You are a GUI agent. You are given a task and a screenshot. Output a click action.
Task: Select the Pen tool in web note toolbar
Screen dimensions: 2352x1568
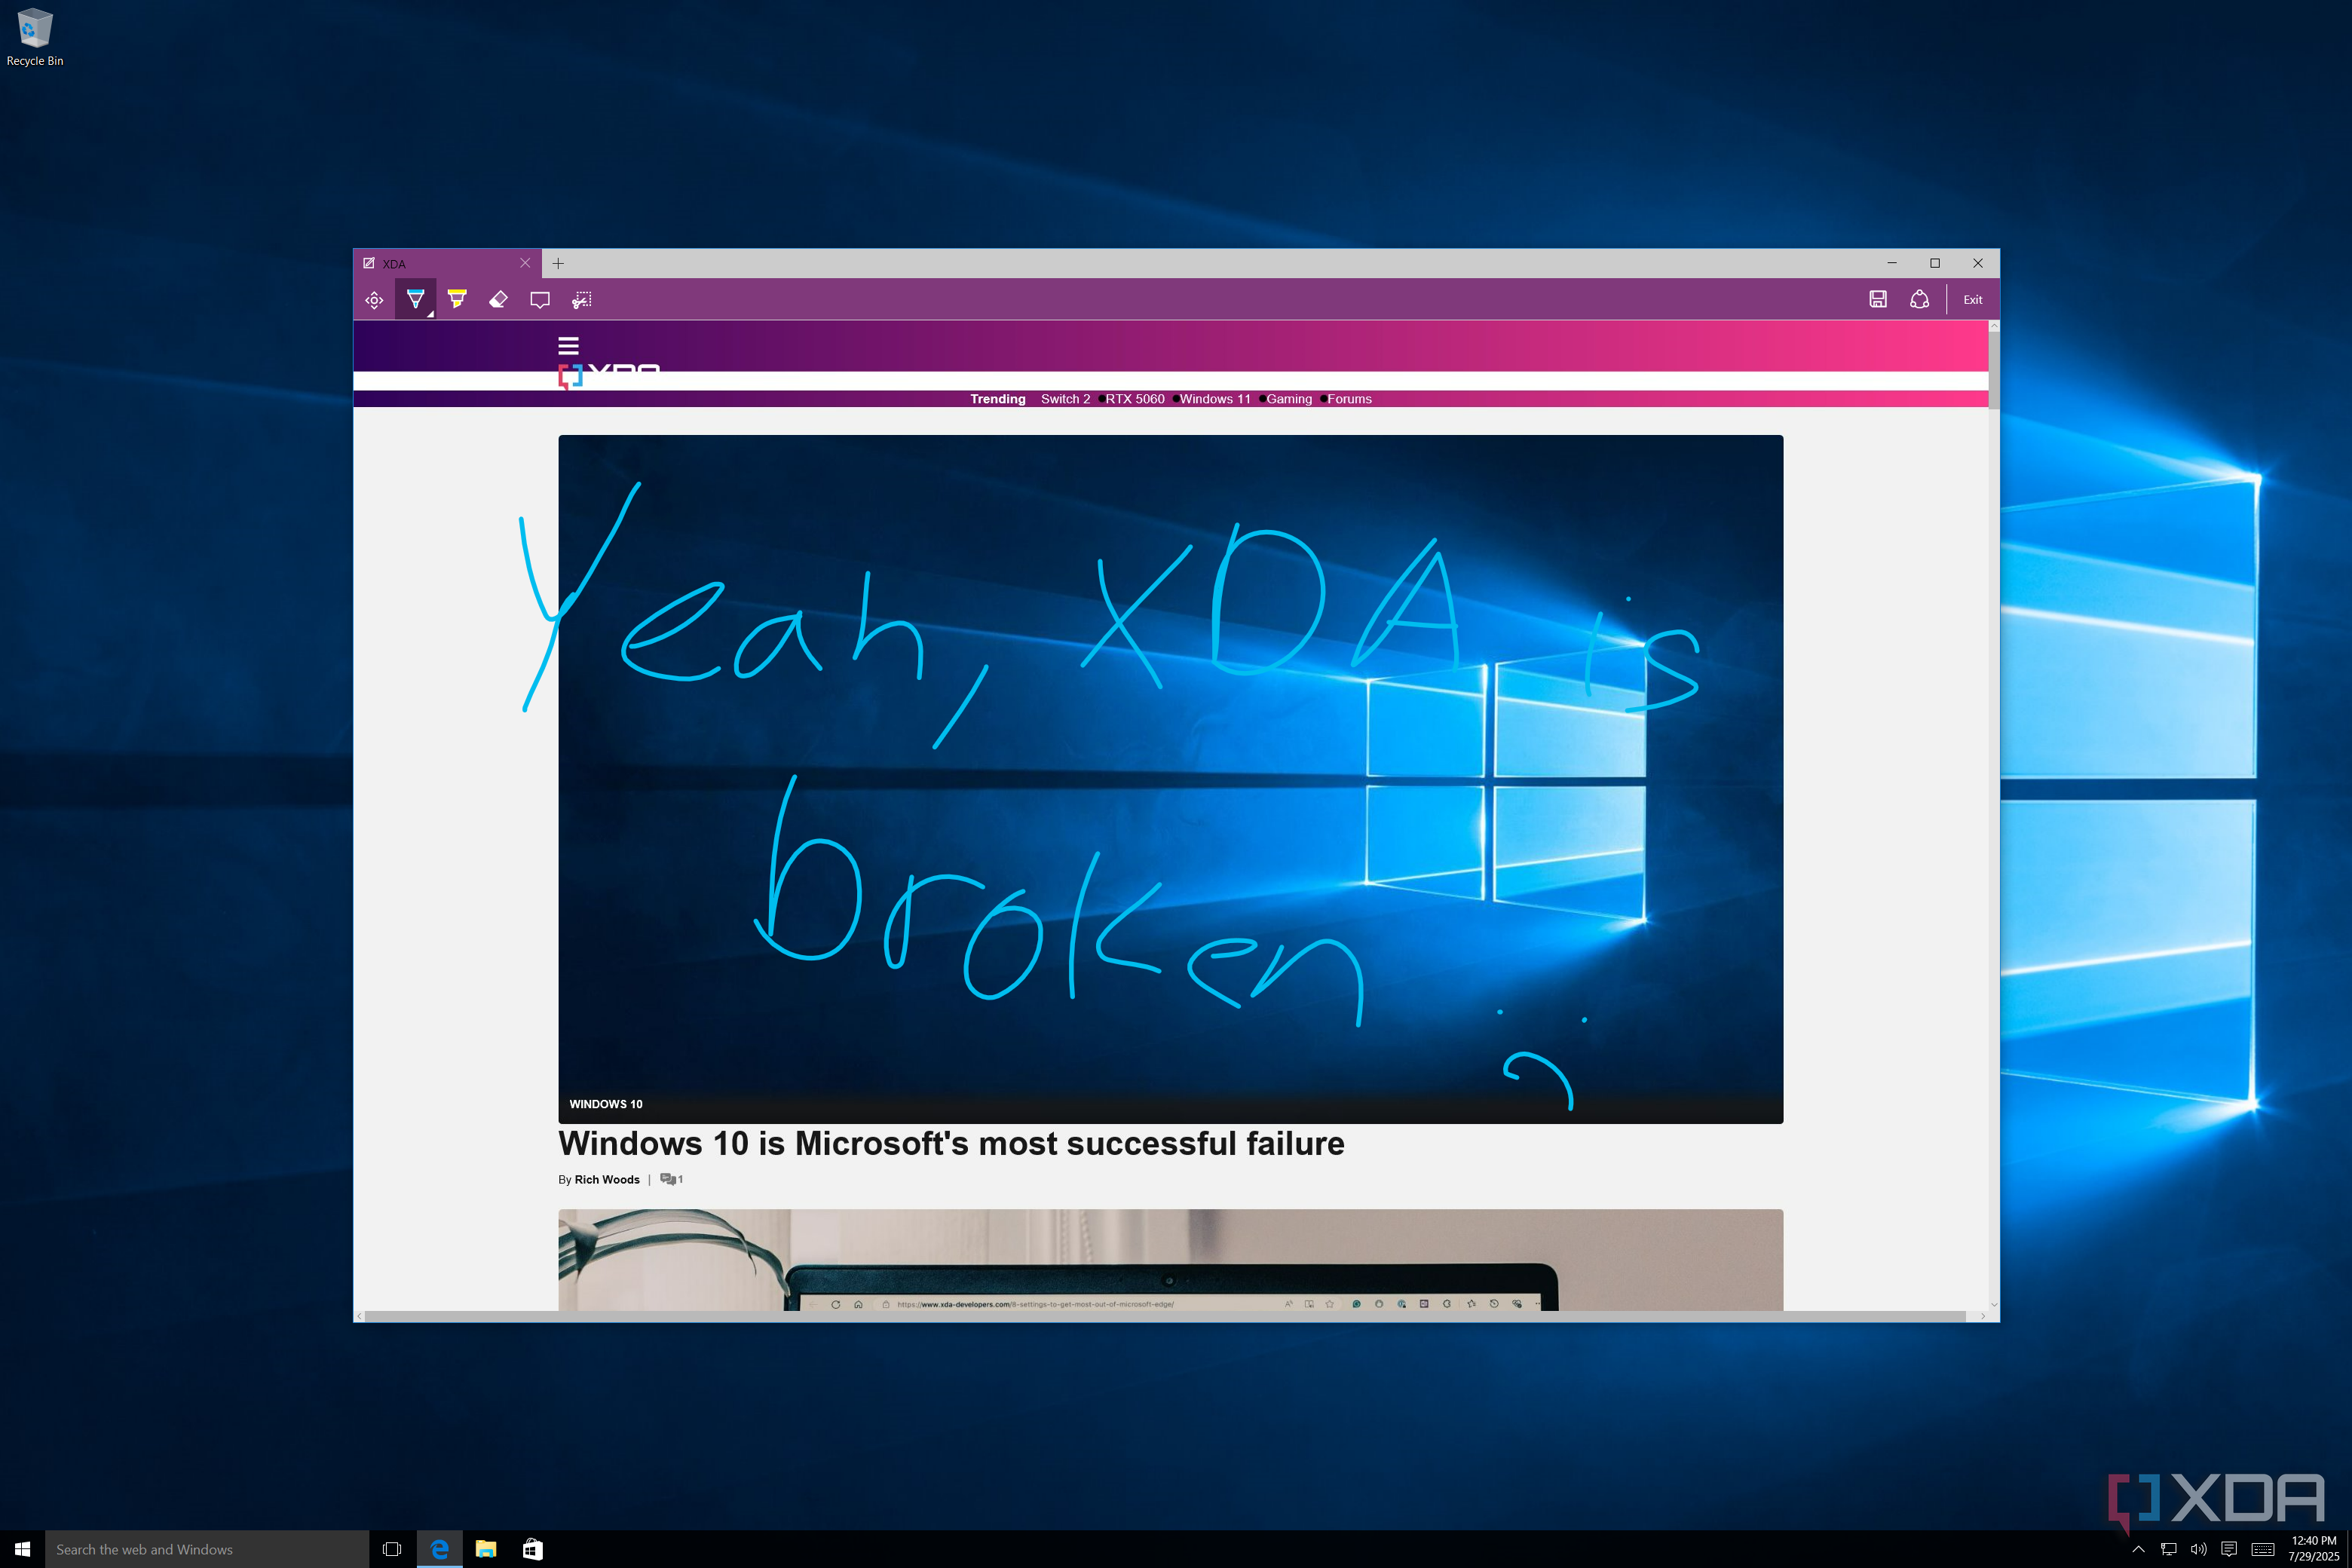[x=415, y=299]
